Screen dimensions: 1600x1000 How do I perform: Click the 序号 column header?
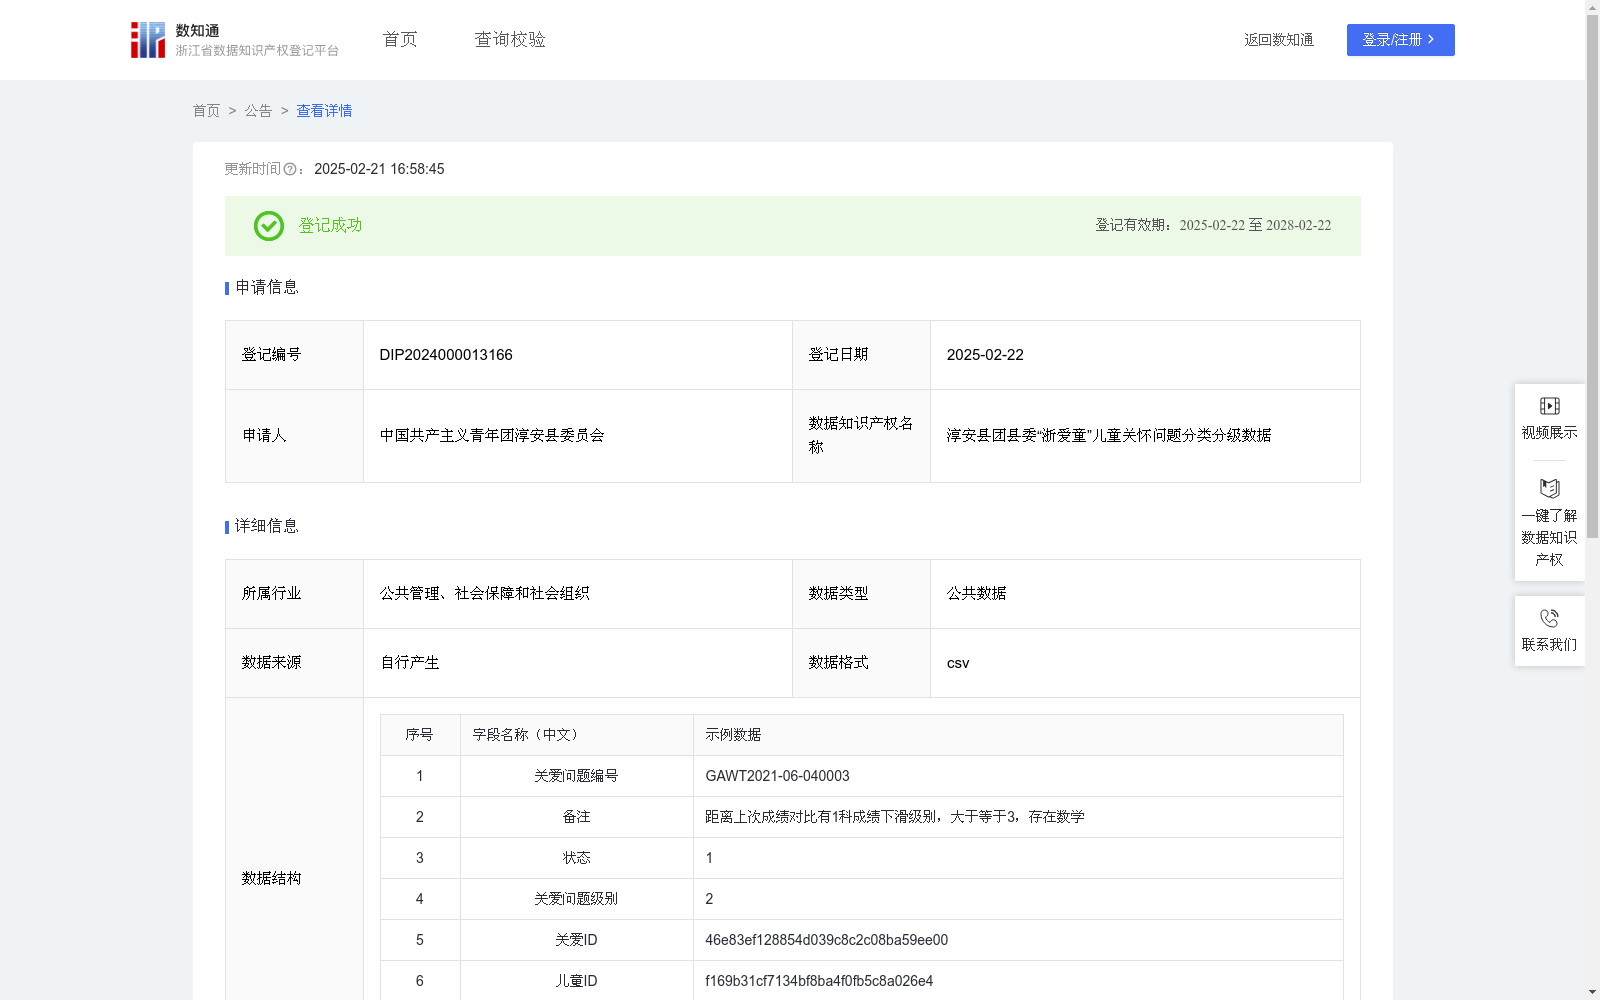pyautogui.click(x=419, y=735)
